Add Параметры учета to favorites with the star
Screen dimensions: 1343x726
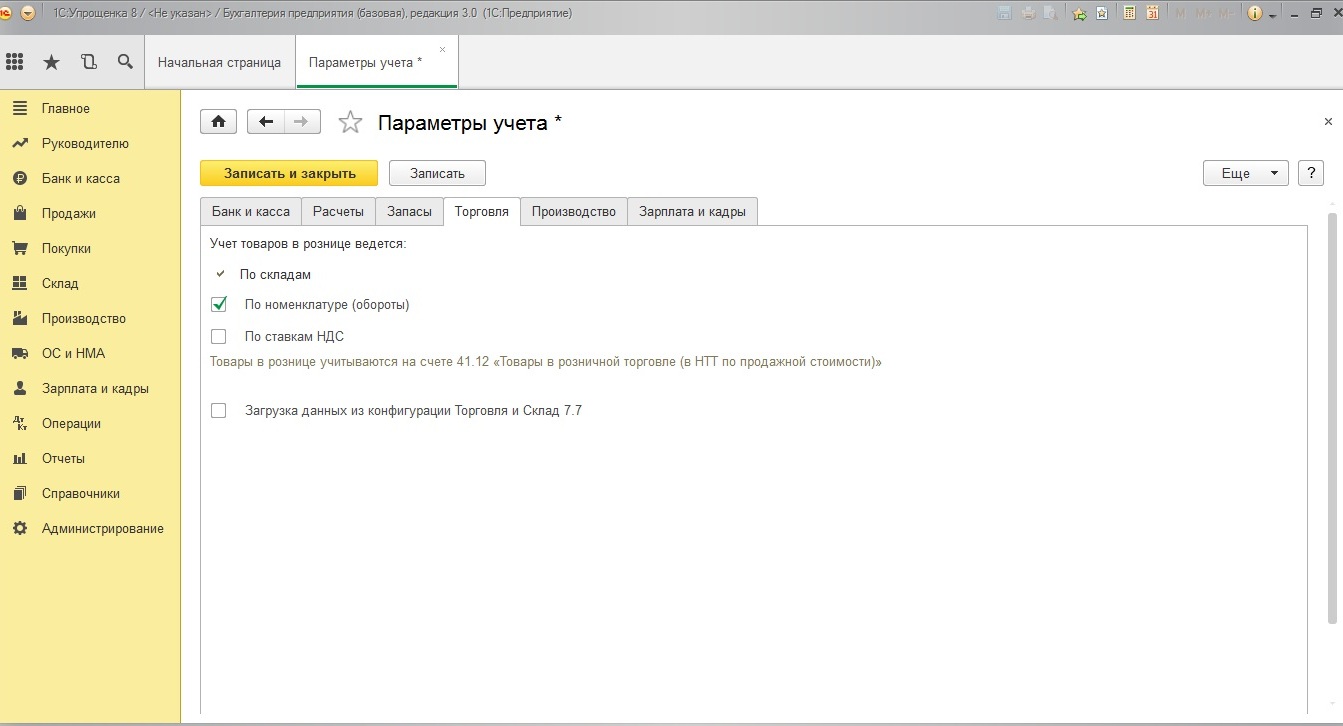click(x=350, y=123)
